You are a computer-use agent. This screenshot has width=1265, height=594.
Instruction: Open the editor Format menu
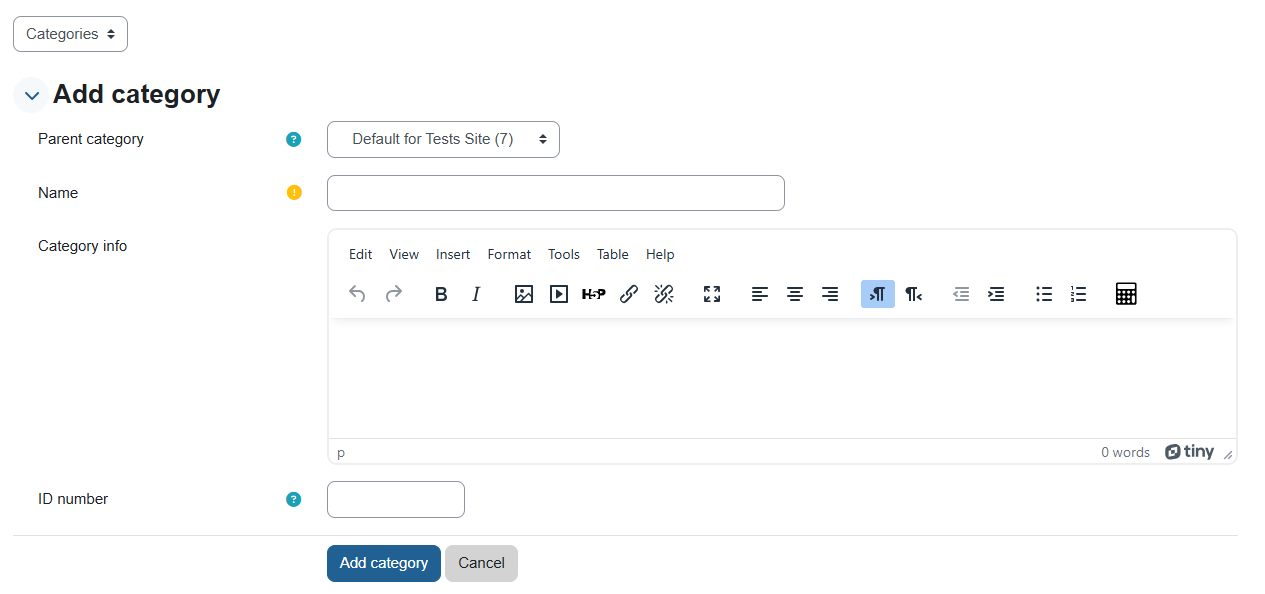(509, 254)
